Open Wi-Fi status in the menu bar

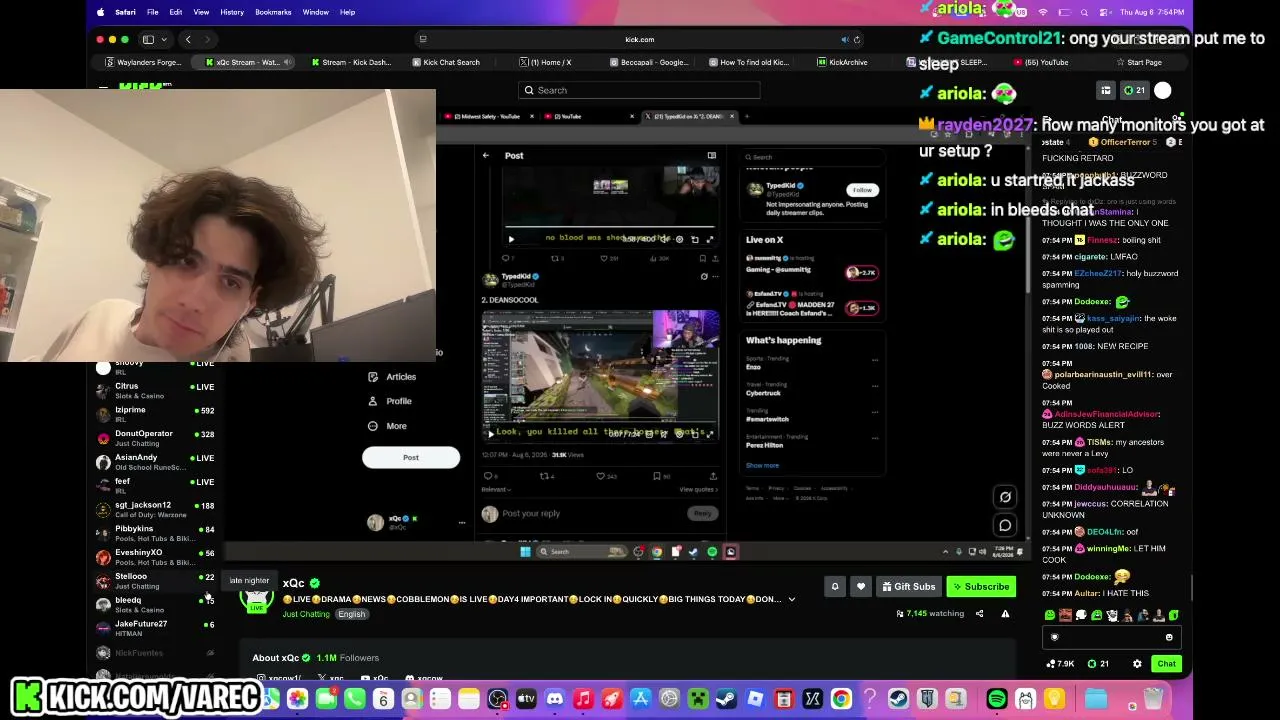point(1043,12)
